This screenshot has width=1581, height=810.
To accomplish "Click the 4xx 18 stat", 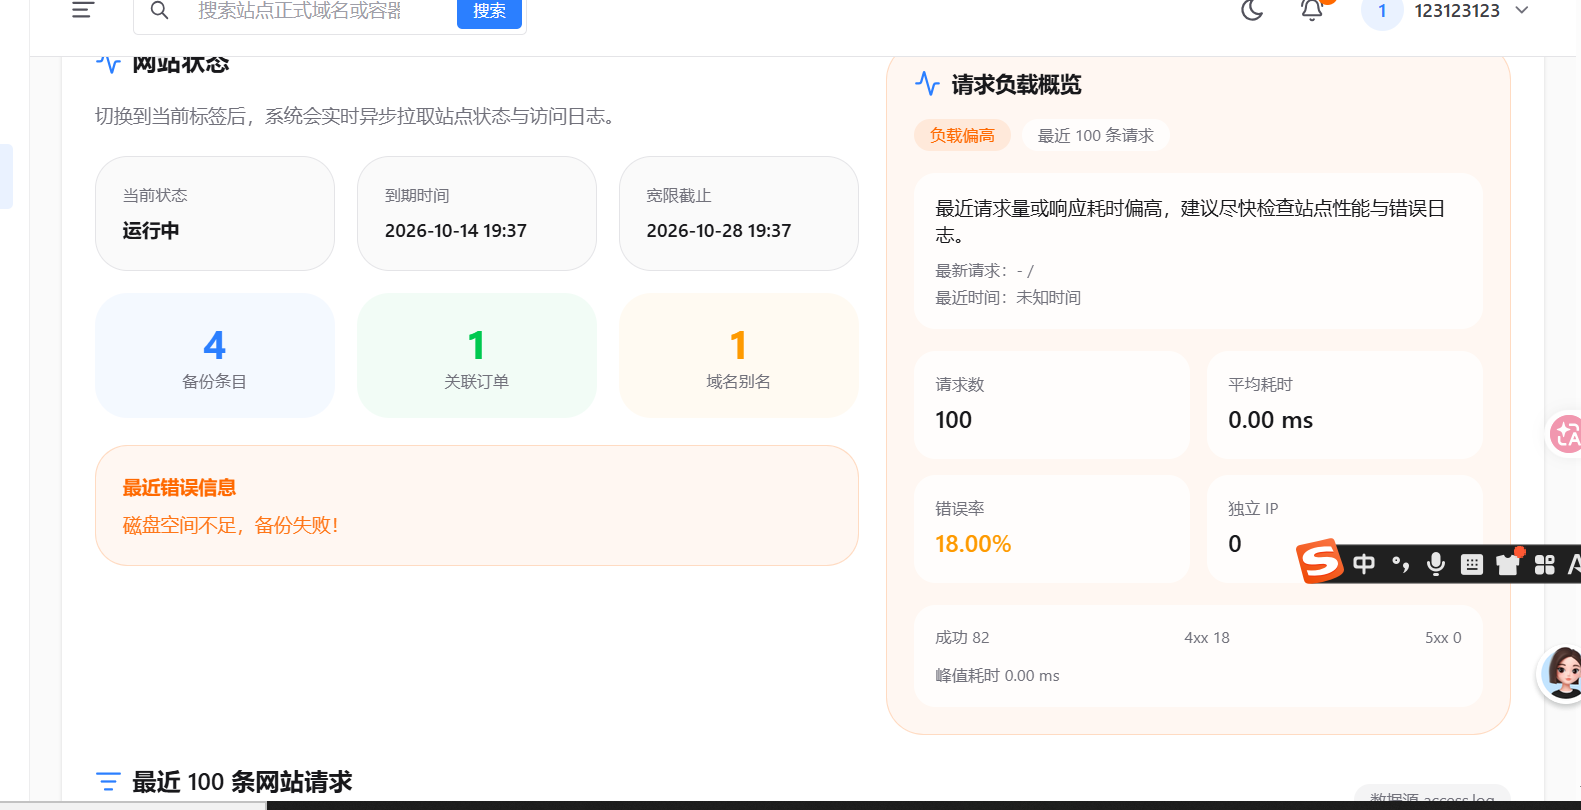I will (x=1207, y=637).
